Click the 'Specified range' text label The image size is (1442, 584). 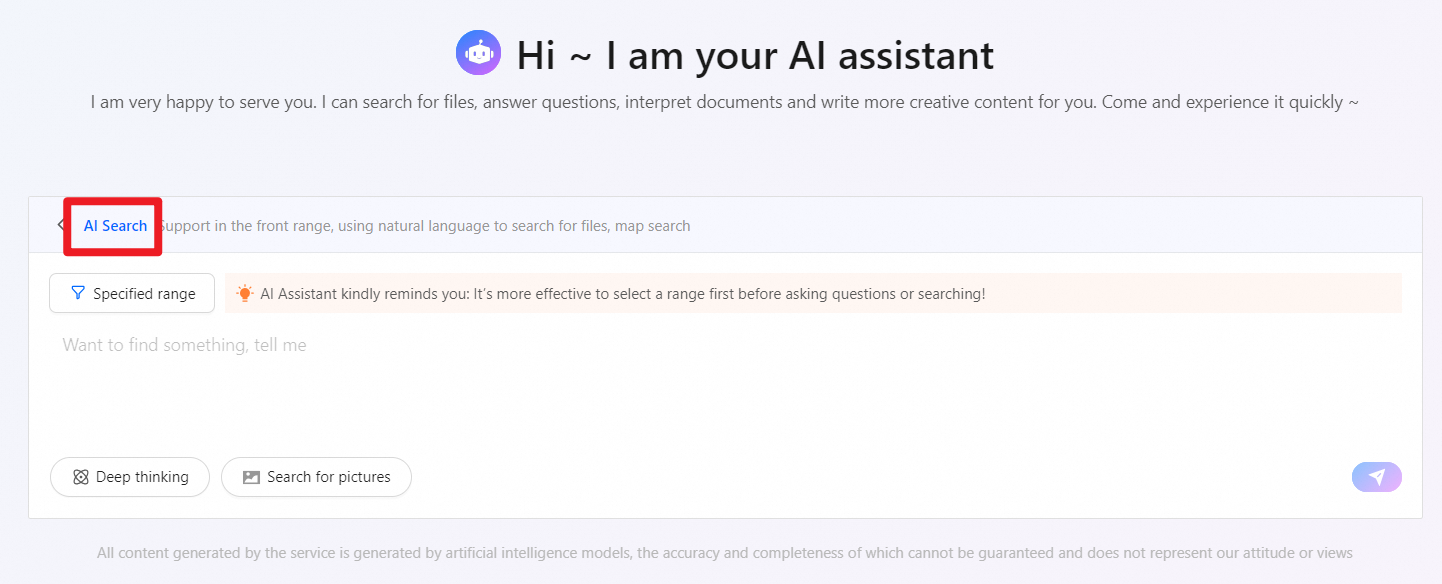pos(144,294)
